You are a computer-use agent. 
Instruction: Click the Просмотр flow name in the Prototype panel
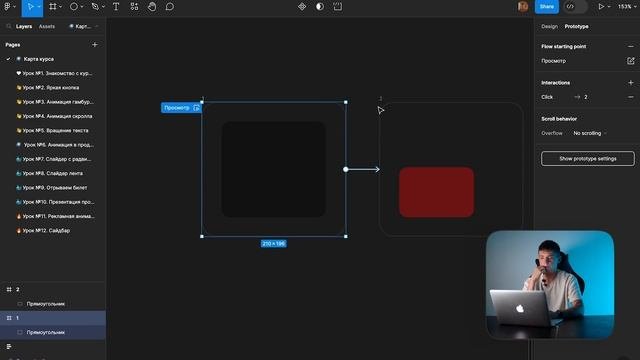tap(553, 61)
